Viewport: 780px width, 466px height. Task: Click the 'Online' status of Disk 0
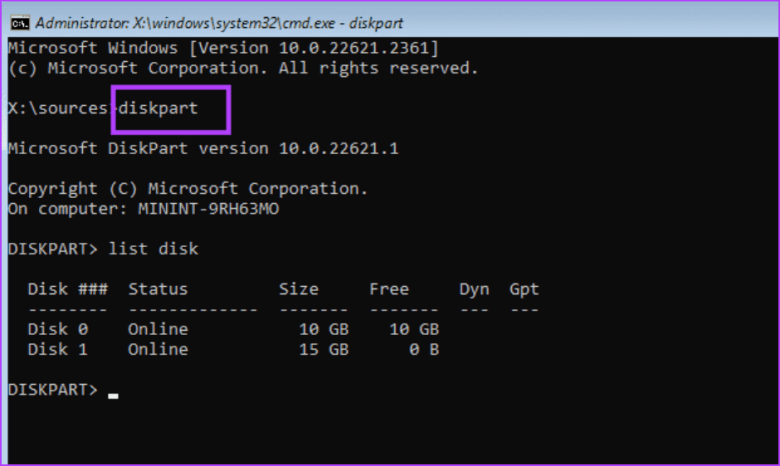coord(158,329)
